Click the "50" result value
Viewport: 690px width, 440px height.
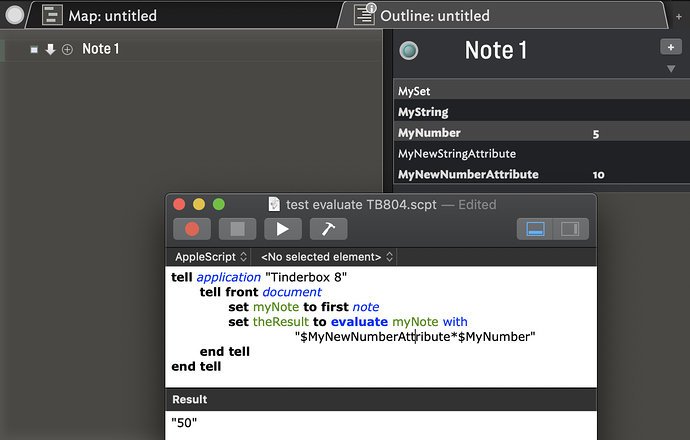pyautogui.click(x=184, y=423)
